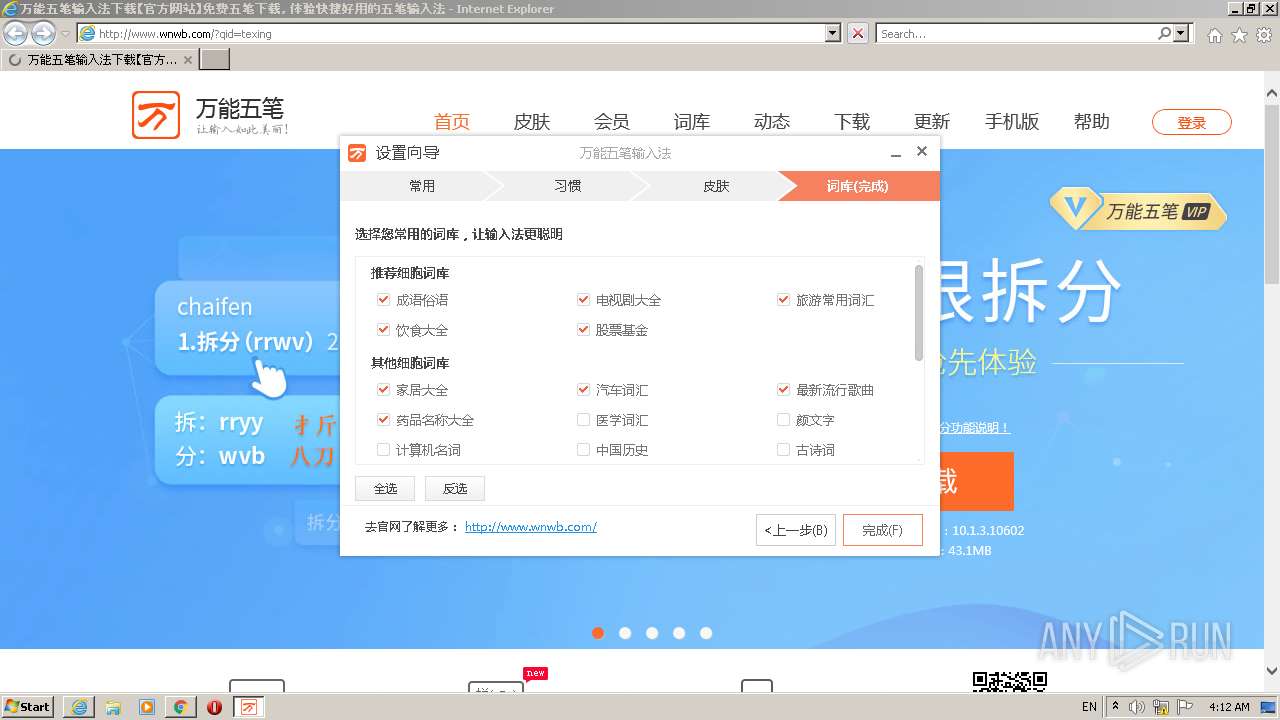
Task: Open 会员 site menu
Action: 612,122
